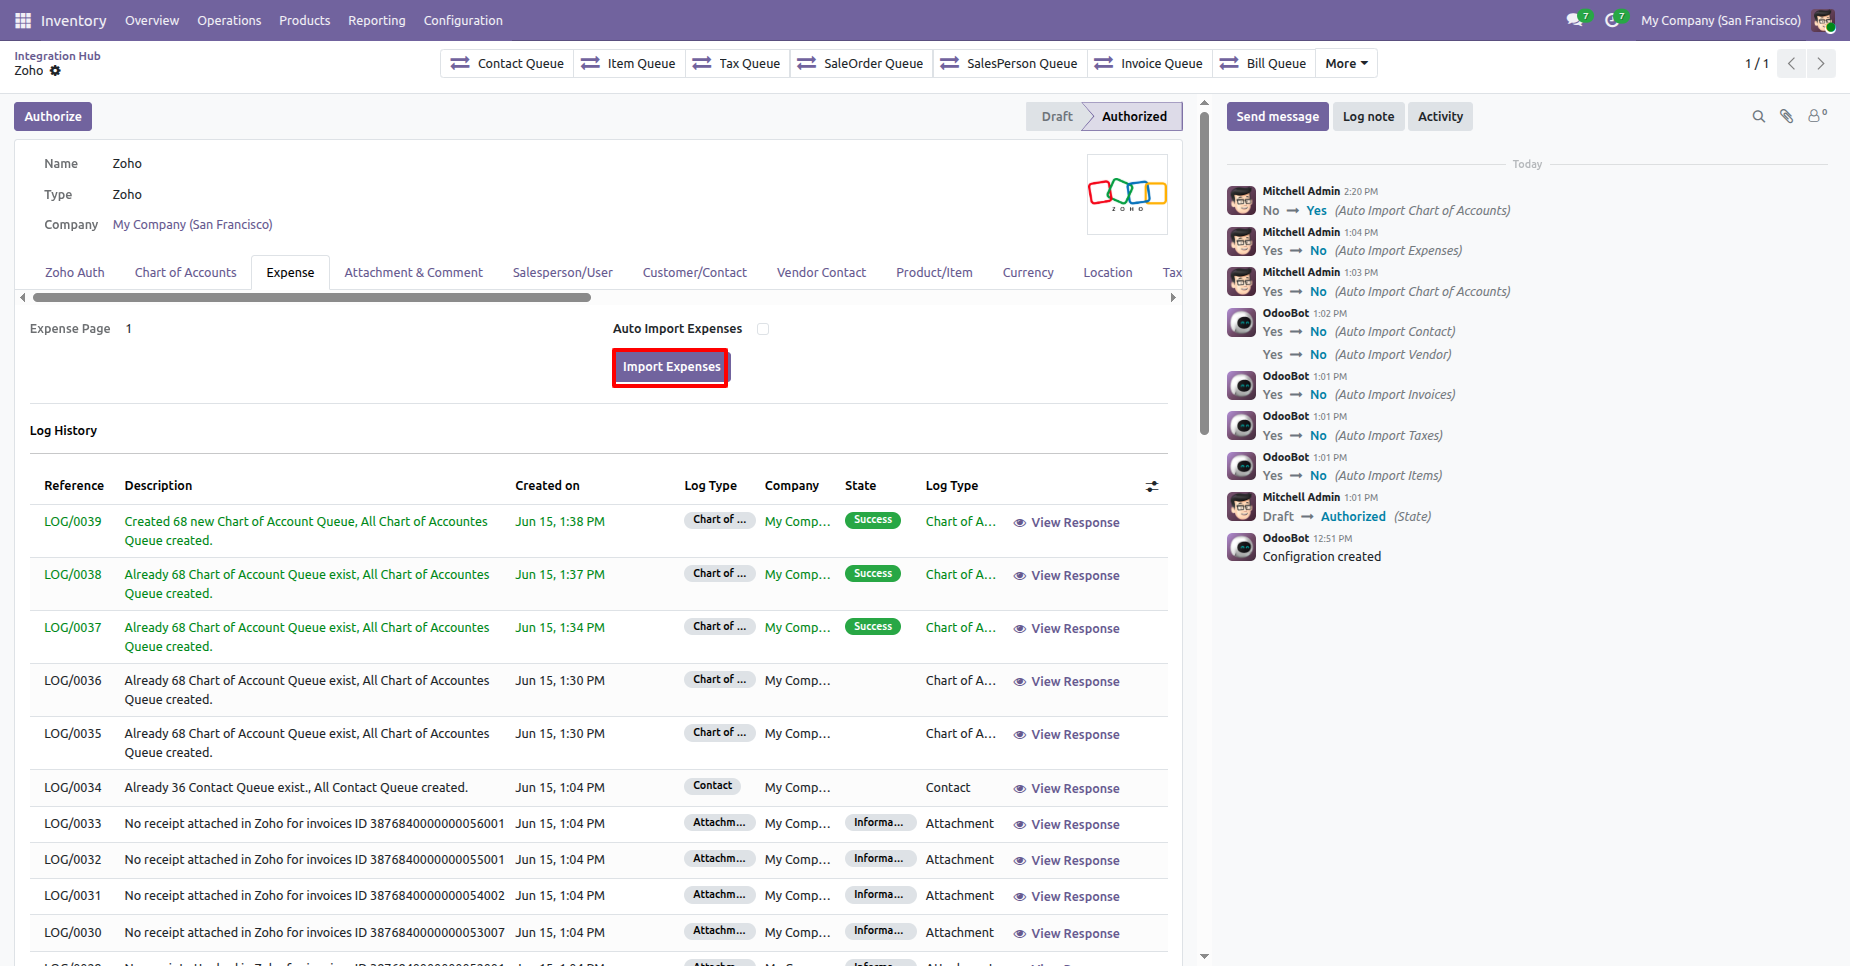Viewport: 1850px width, 966px height.
Task: Click the Authorize button
Action: click(x=53, y=117)
